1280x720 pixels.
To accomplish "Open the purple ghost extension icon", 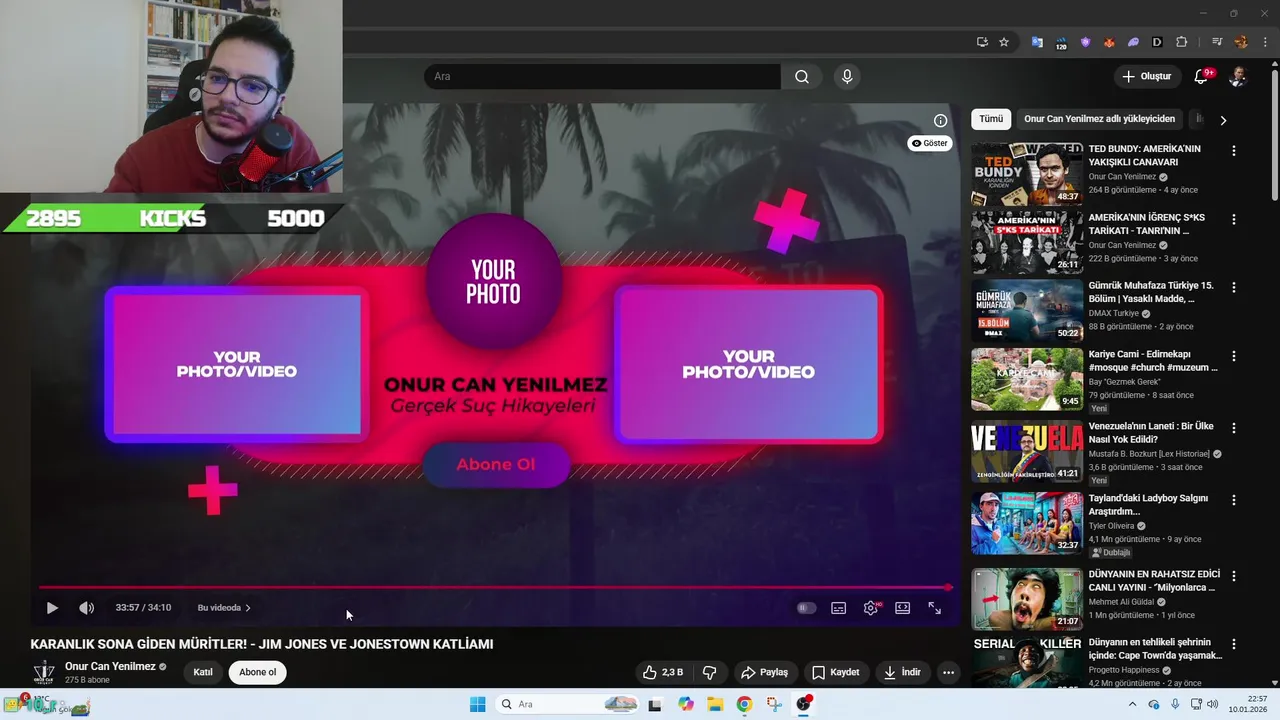I will click(x=1133, y=42).
